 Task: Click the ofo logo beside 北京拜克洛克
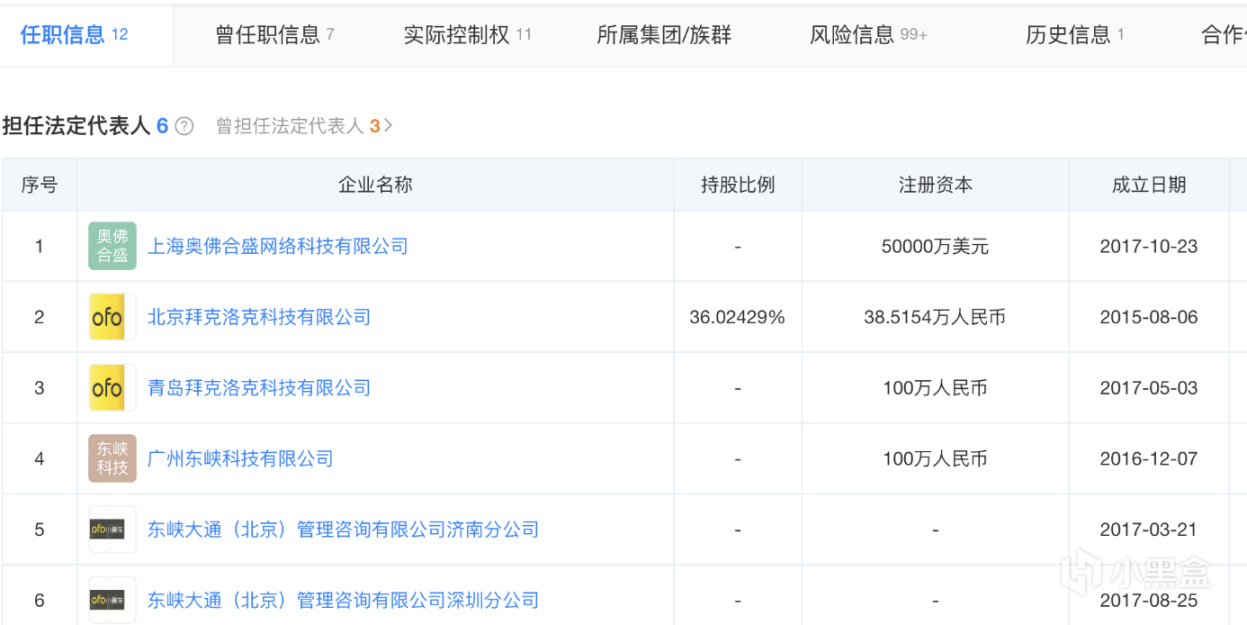[x=112, y=317]
